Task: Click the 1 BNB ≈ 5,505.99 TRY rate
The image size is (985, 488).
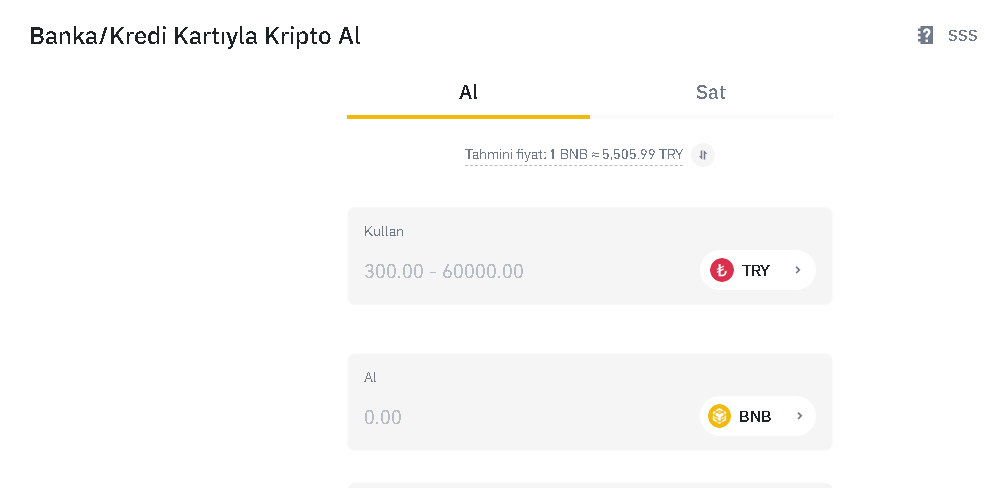Action: [617, 154]
